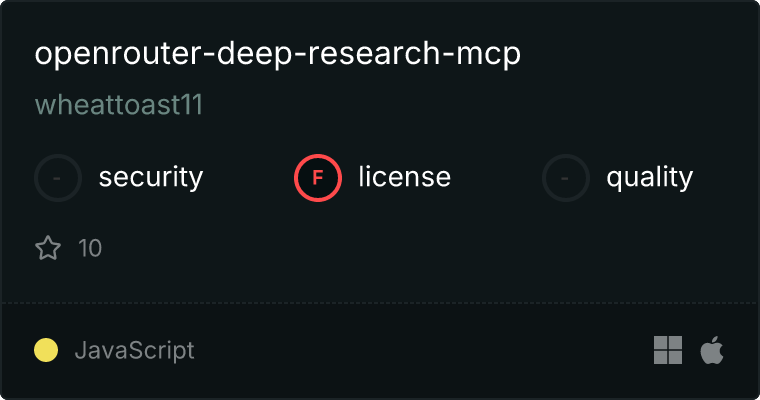This screenshot has height=400, width=760.
Task: Click the footer space between JavaScript and Windows icon
Action: tap(424, 350)
